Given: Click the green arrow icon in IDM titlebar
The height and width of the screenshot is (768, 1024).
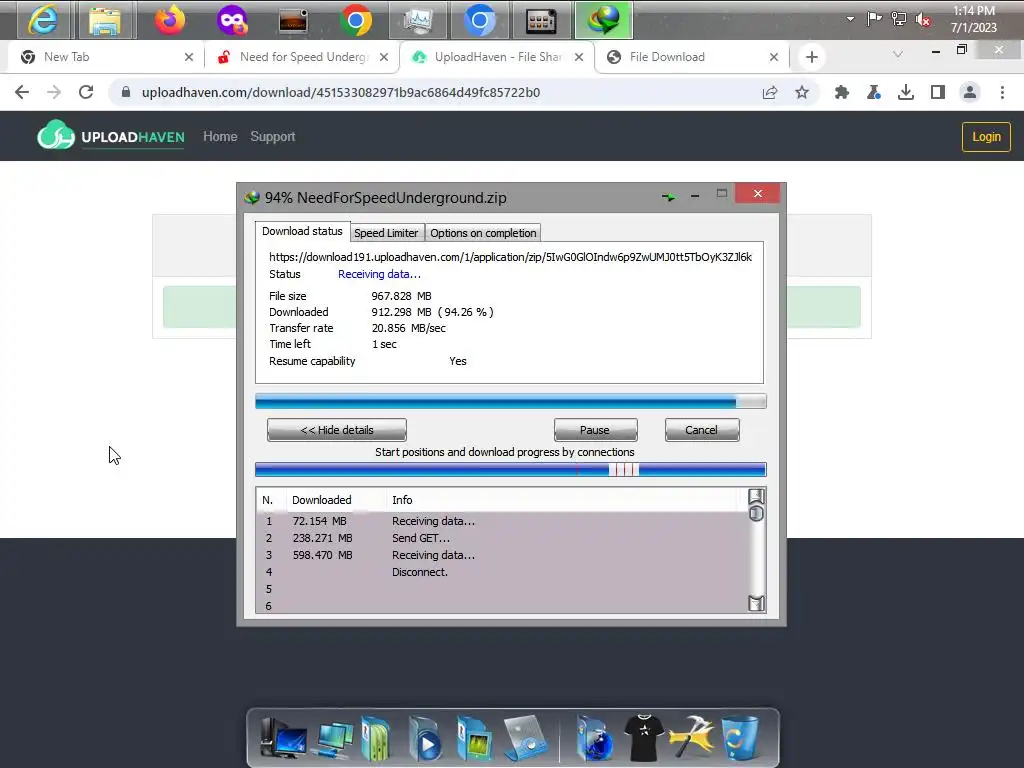Looking at the screenshot, I should click(668, 196).
